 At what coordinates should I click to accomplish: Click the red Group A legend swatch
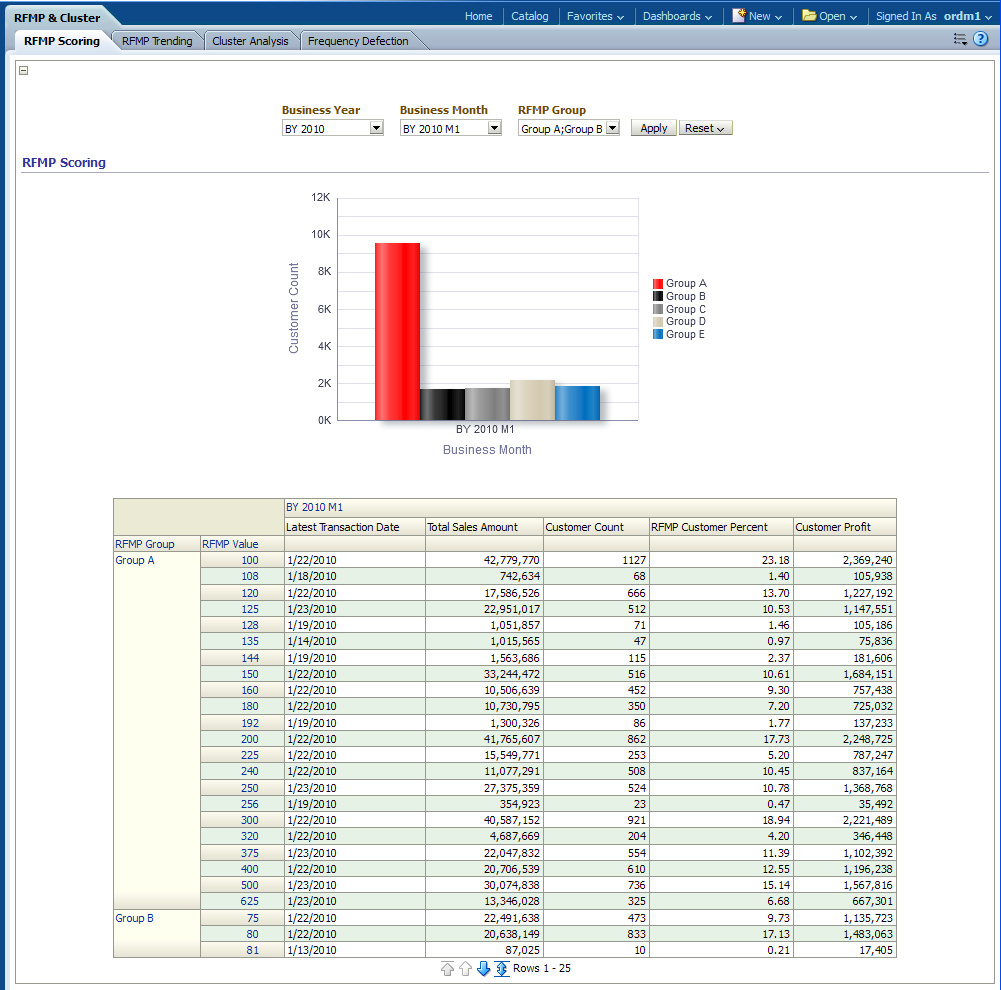(x=658, y=284)
